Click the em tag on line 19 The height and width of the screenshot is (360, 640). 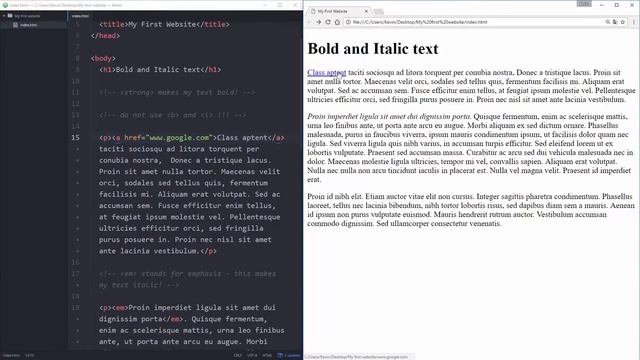click(120, 308)
